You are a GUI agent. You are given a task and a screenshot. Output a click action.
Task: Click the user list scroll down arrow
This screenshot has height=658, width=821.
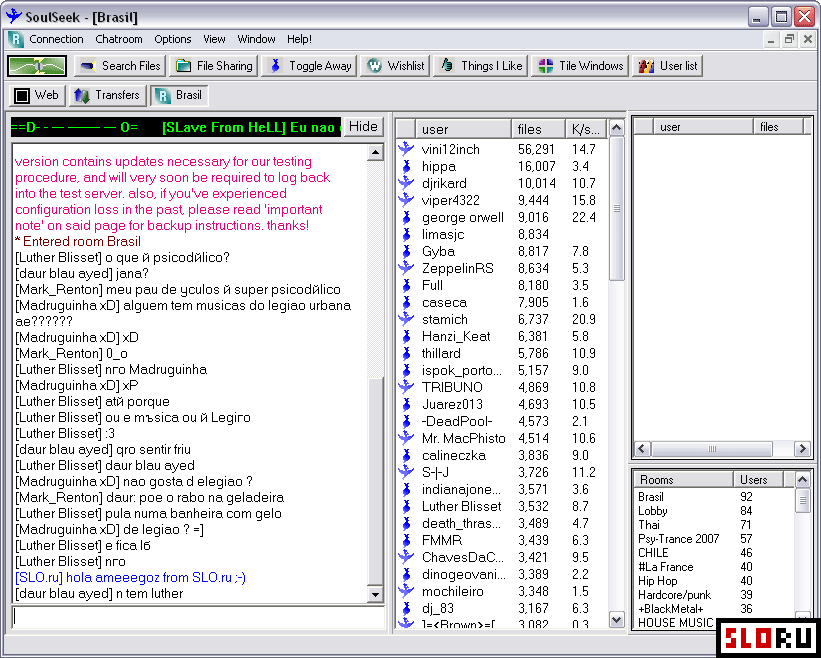point(617,620)
